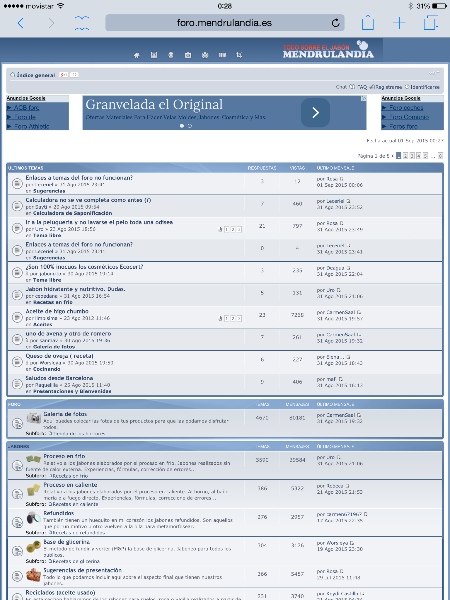Open 'Ir a la peluquería' topic

pyautogui.click(x=99, y=222)
